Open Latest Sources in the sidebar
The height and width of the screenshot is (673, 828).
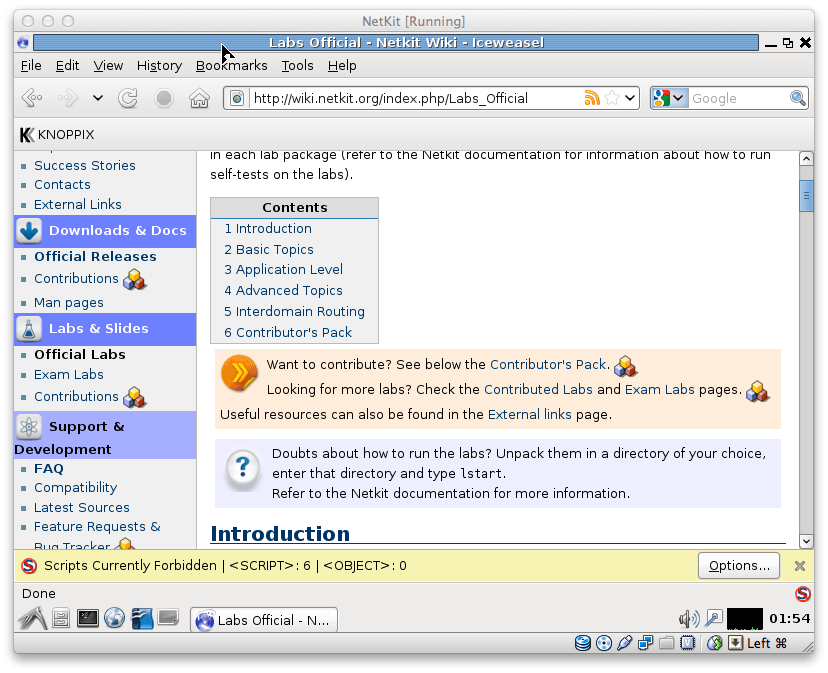81,508
